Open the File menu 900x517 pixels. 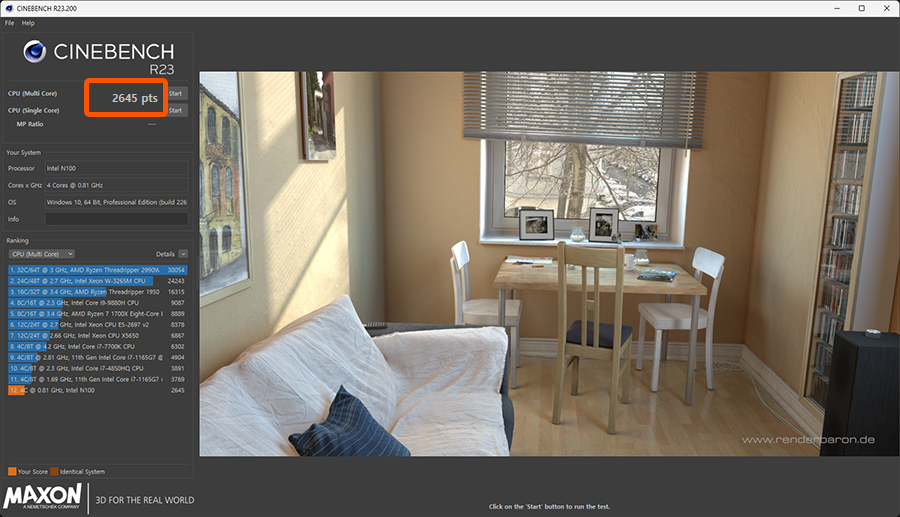pyautogui.click(x=9, y=23)
